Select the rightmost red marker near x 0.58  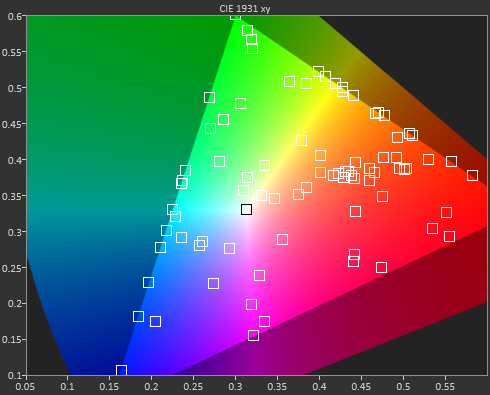[x=472, y=175]
